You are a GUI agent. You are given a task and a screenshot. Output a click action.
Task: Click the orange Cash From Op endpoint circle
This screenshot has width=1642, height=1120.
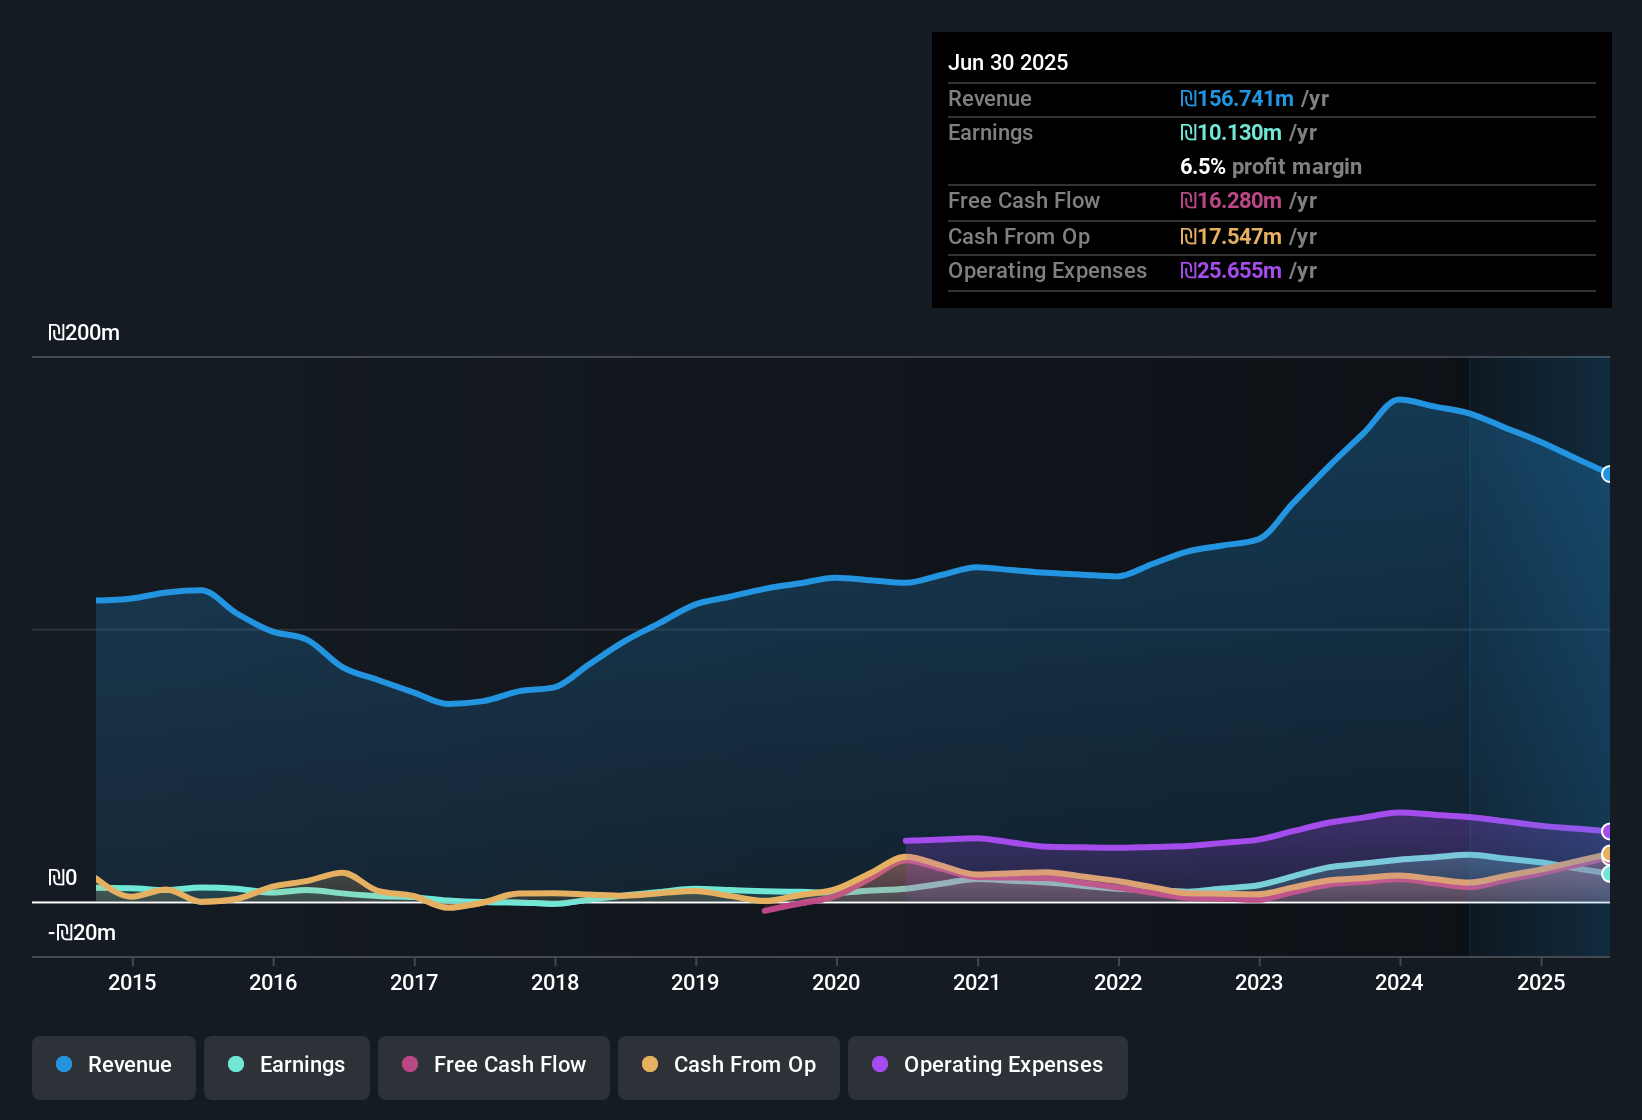point(1606,853)
